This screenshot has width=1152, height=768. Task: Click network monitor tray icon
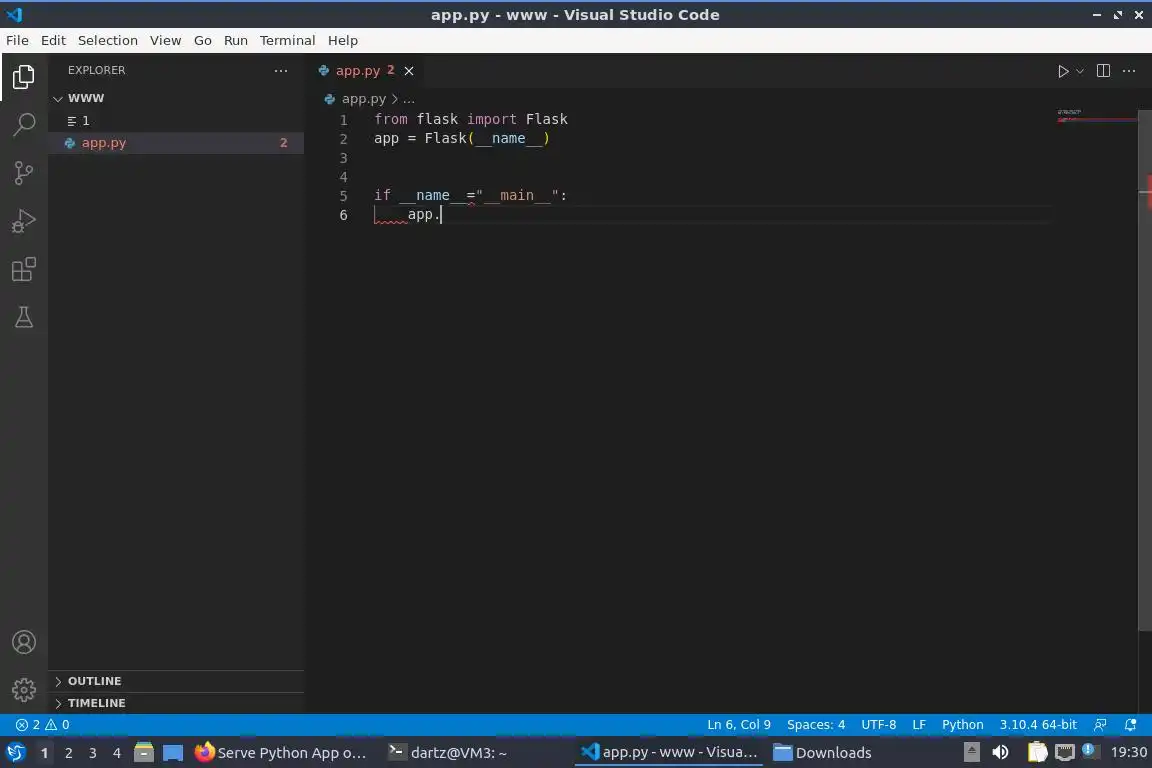[1065, 753]
